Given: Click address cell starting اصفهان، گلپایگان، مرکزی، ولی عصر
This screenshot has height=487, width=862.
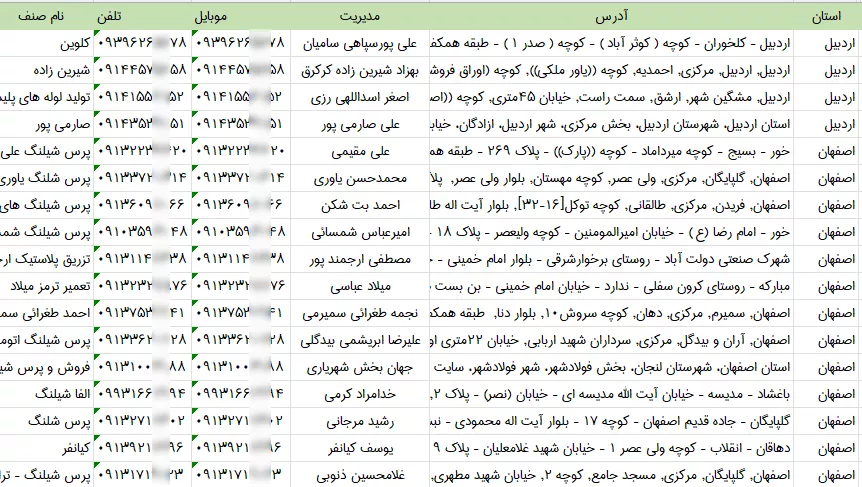Looking at the screenshot, I should [x=612, y=178].
